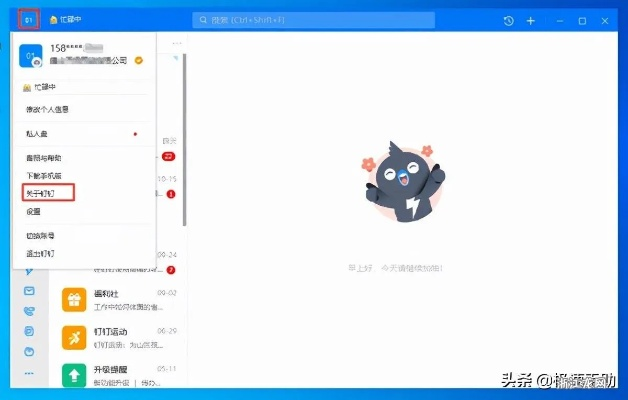
Task: Open the document disk icon in sidebar
Action: point(29,331)
